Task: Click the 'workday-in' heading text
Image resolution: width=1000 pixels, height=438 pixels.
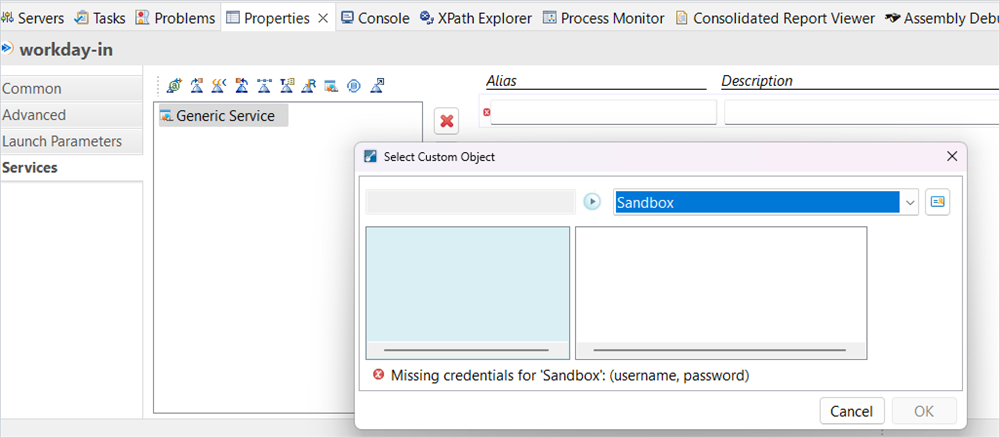Action: point(66,50)
